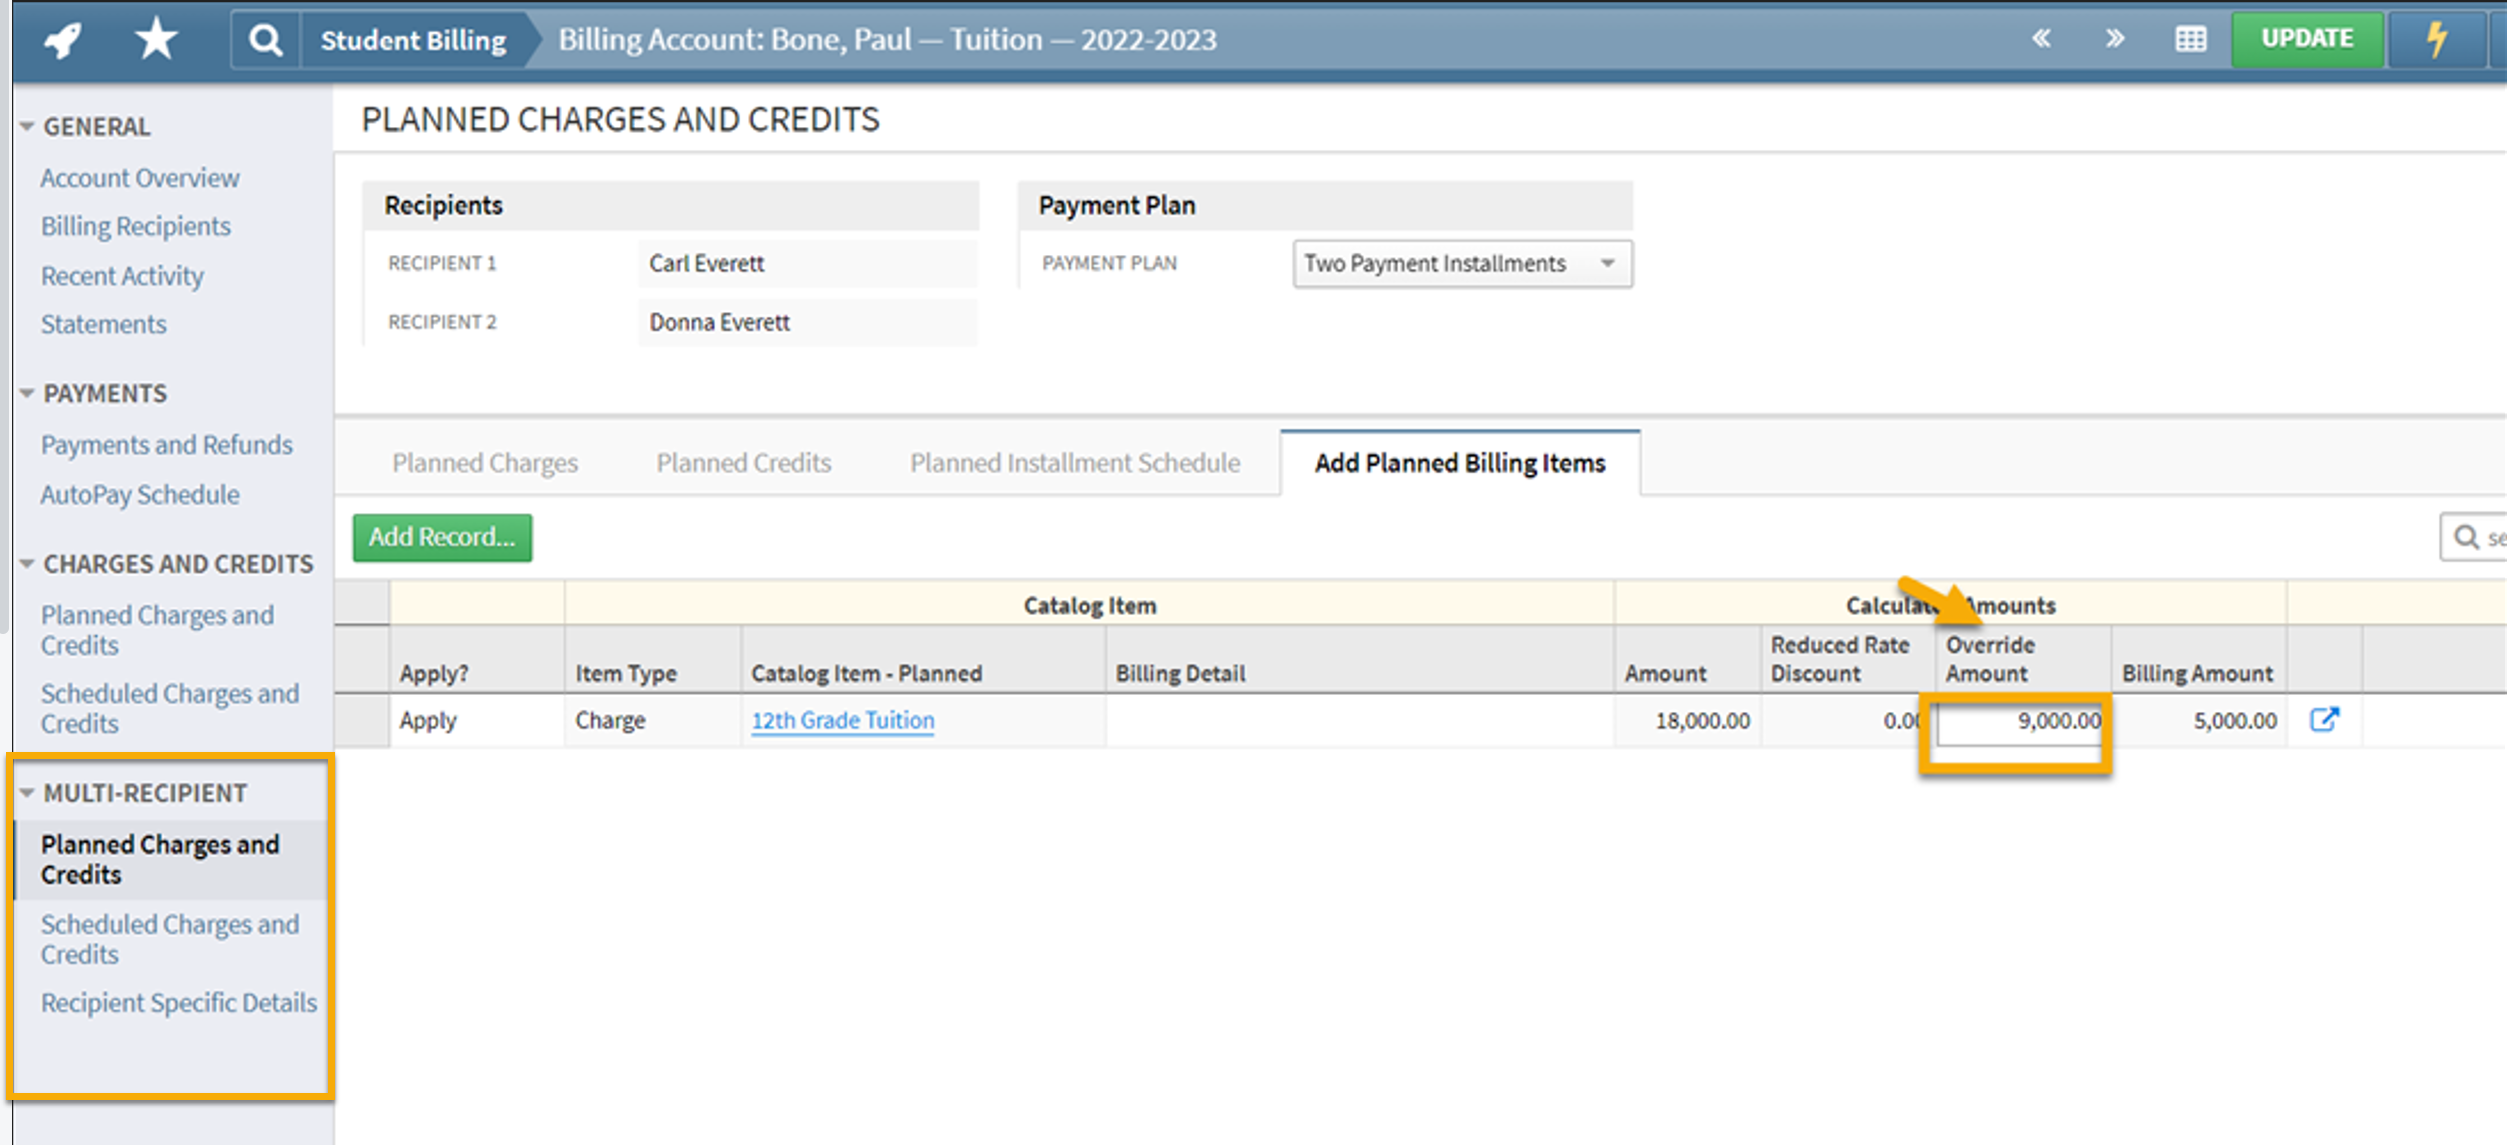Toggle Apply for the 12th Grade Tuition charge
The width and height of the screenshot is (2507, 1145).
click(x=427, y=720)
